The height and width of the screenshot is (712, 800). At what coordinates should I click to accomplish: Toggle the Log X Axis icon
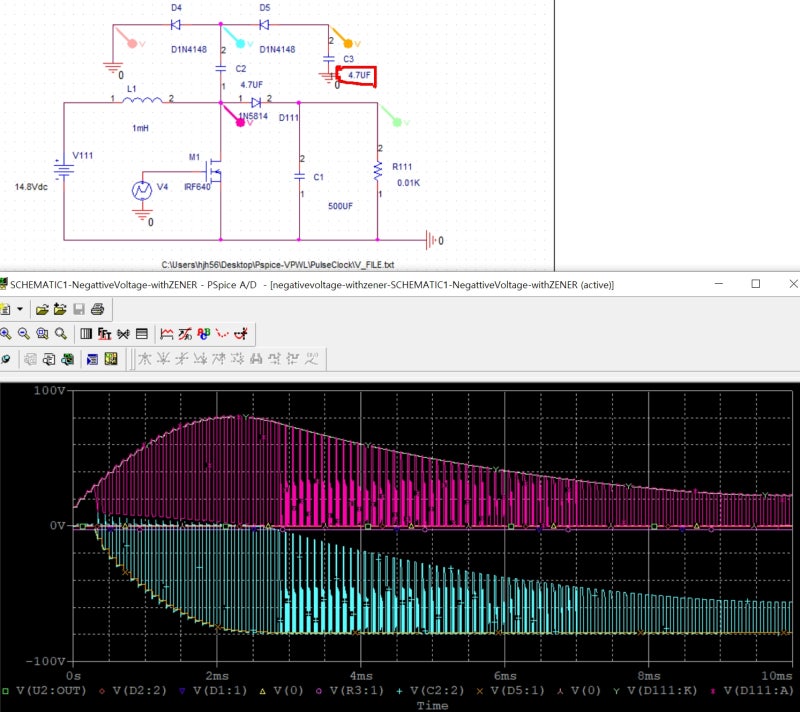[86, 333]
